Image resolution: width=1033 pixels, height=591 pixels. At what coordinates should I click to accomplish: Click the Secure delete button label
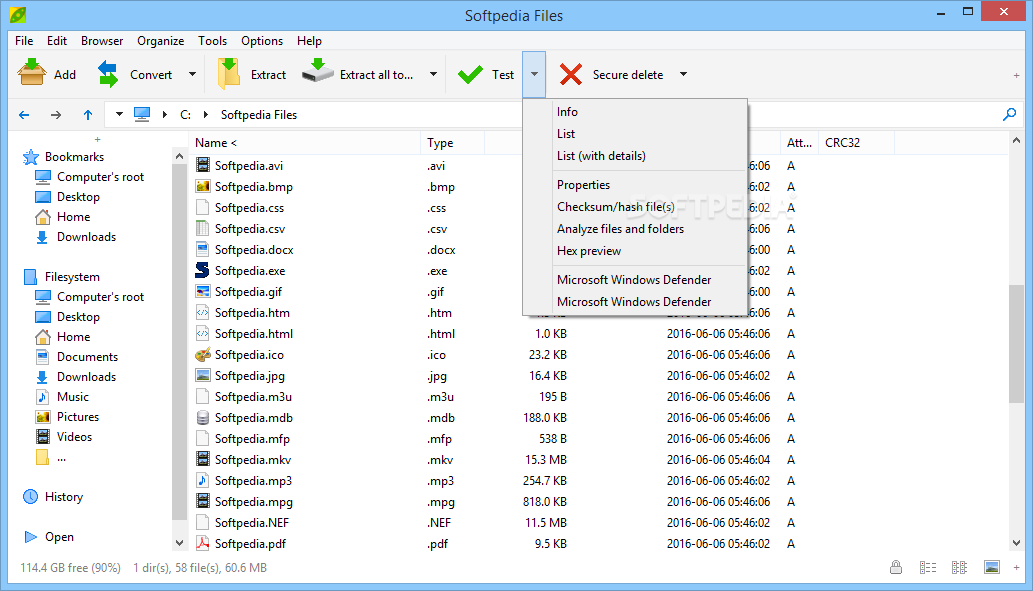628,75
